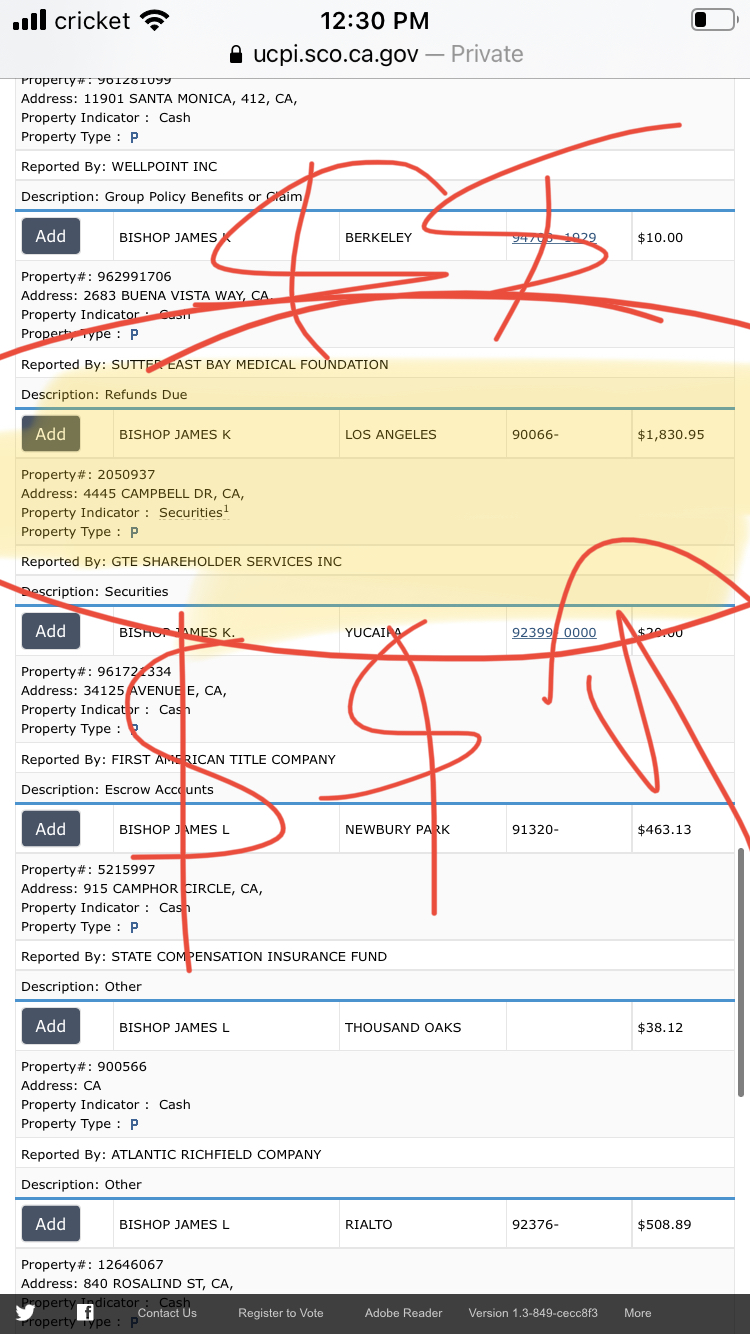Select Description: Escrow Accounts row
This screenshot has height=1334, width=750.
[x=375, y=789]
